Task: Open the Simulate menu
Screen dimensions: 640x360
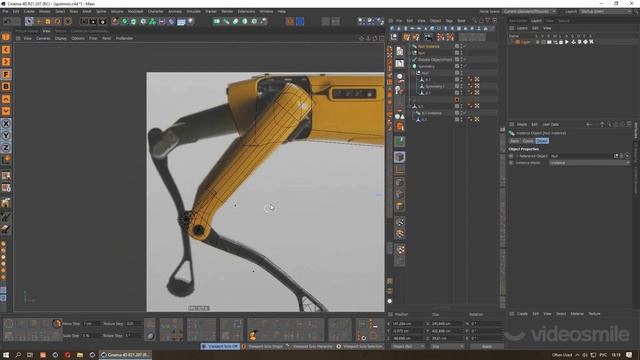Action: coord(193,11)
